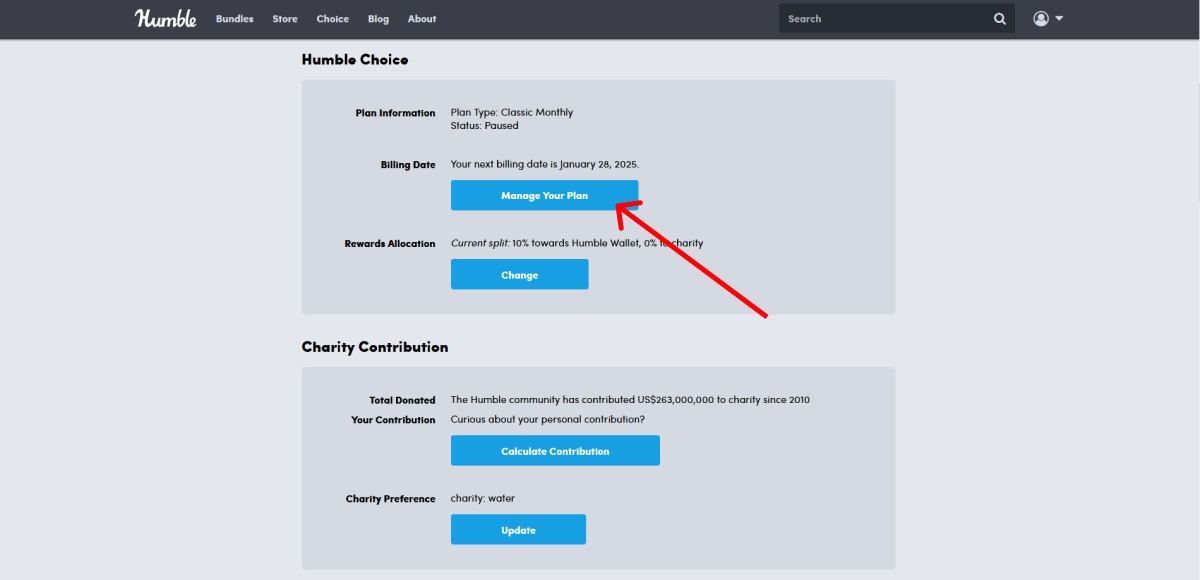Click the Calculate Contribution button
Viewport: 1200px width, 580px height.
coord(555,450)
